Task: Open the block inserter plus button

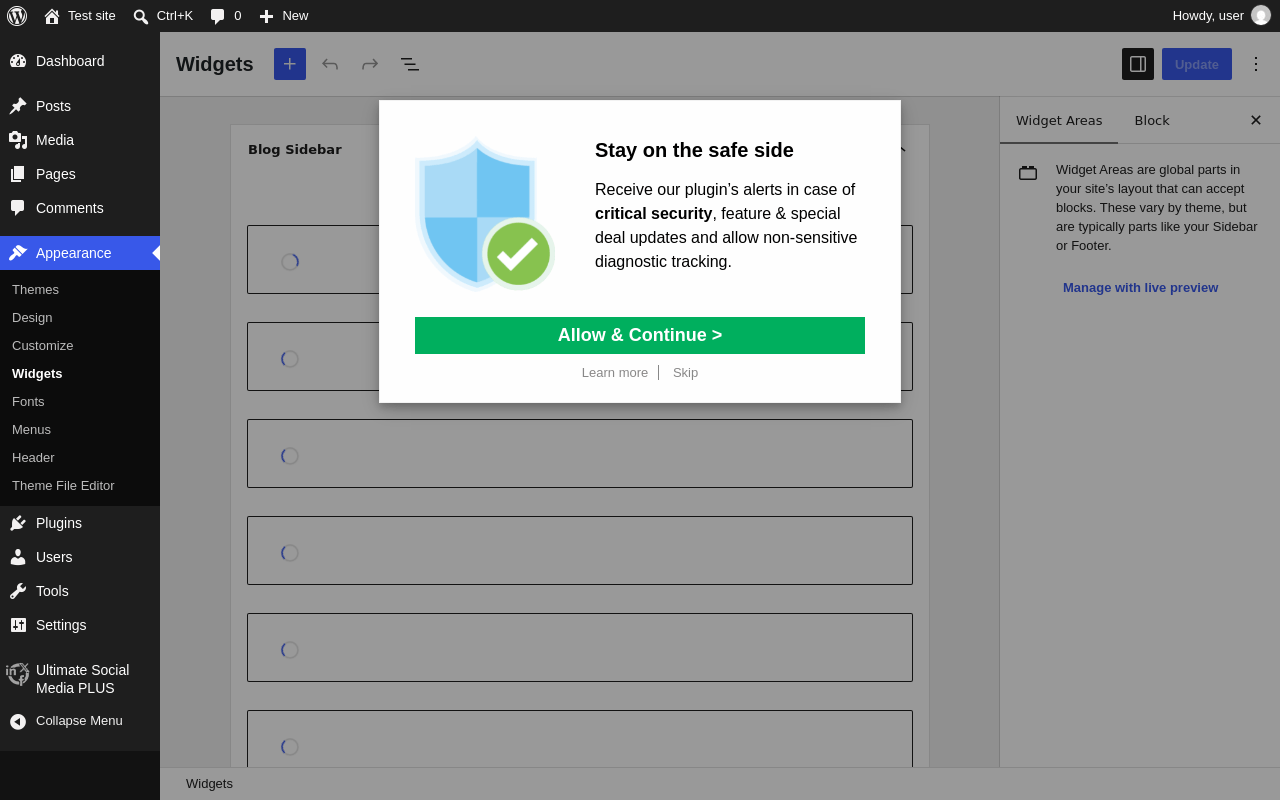Action: tap(290, 64)
